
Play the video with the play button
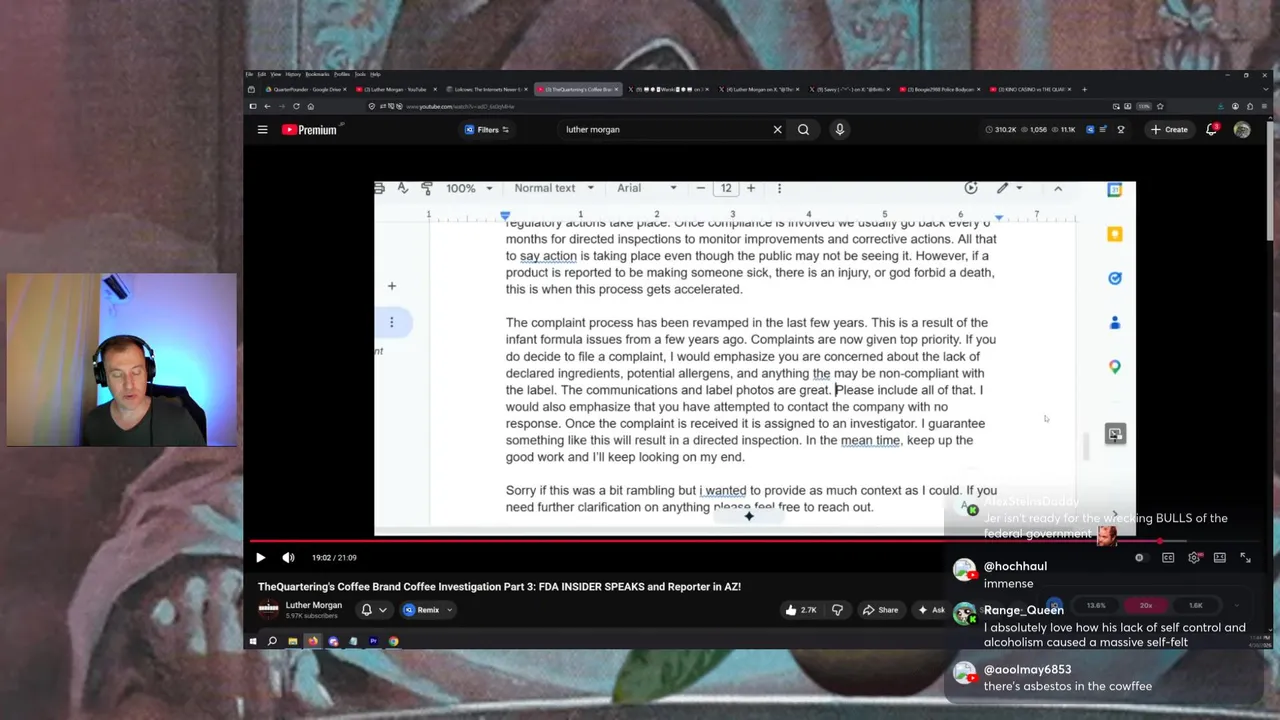[x=260, y=558]
